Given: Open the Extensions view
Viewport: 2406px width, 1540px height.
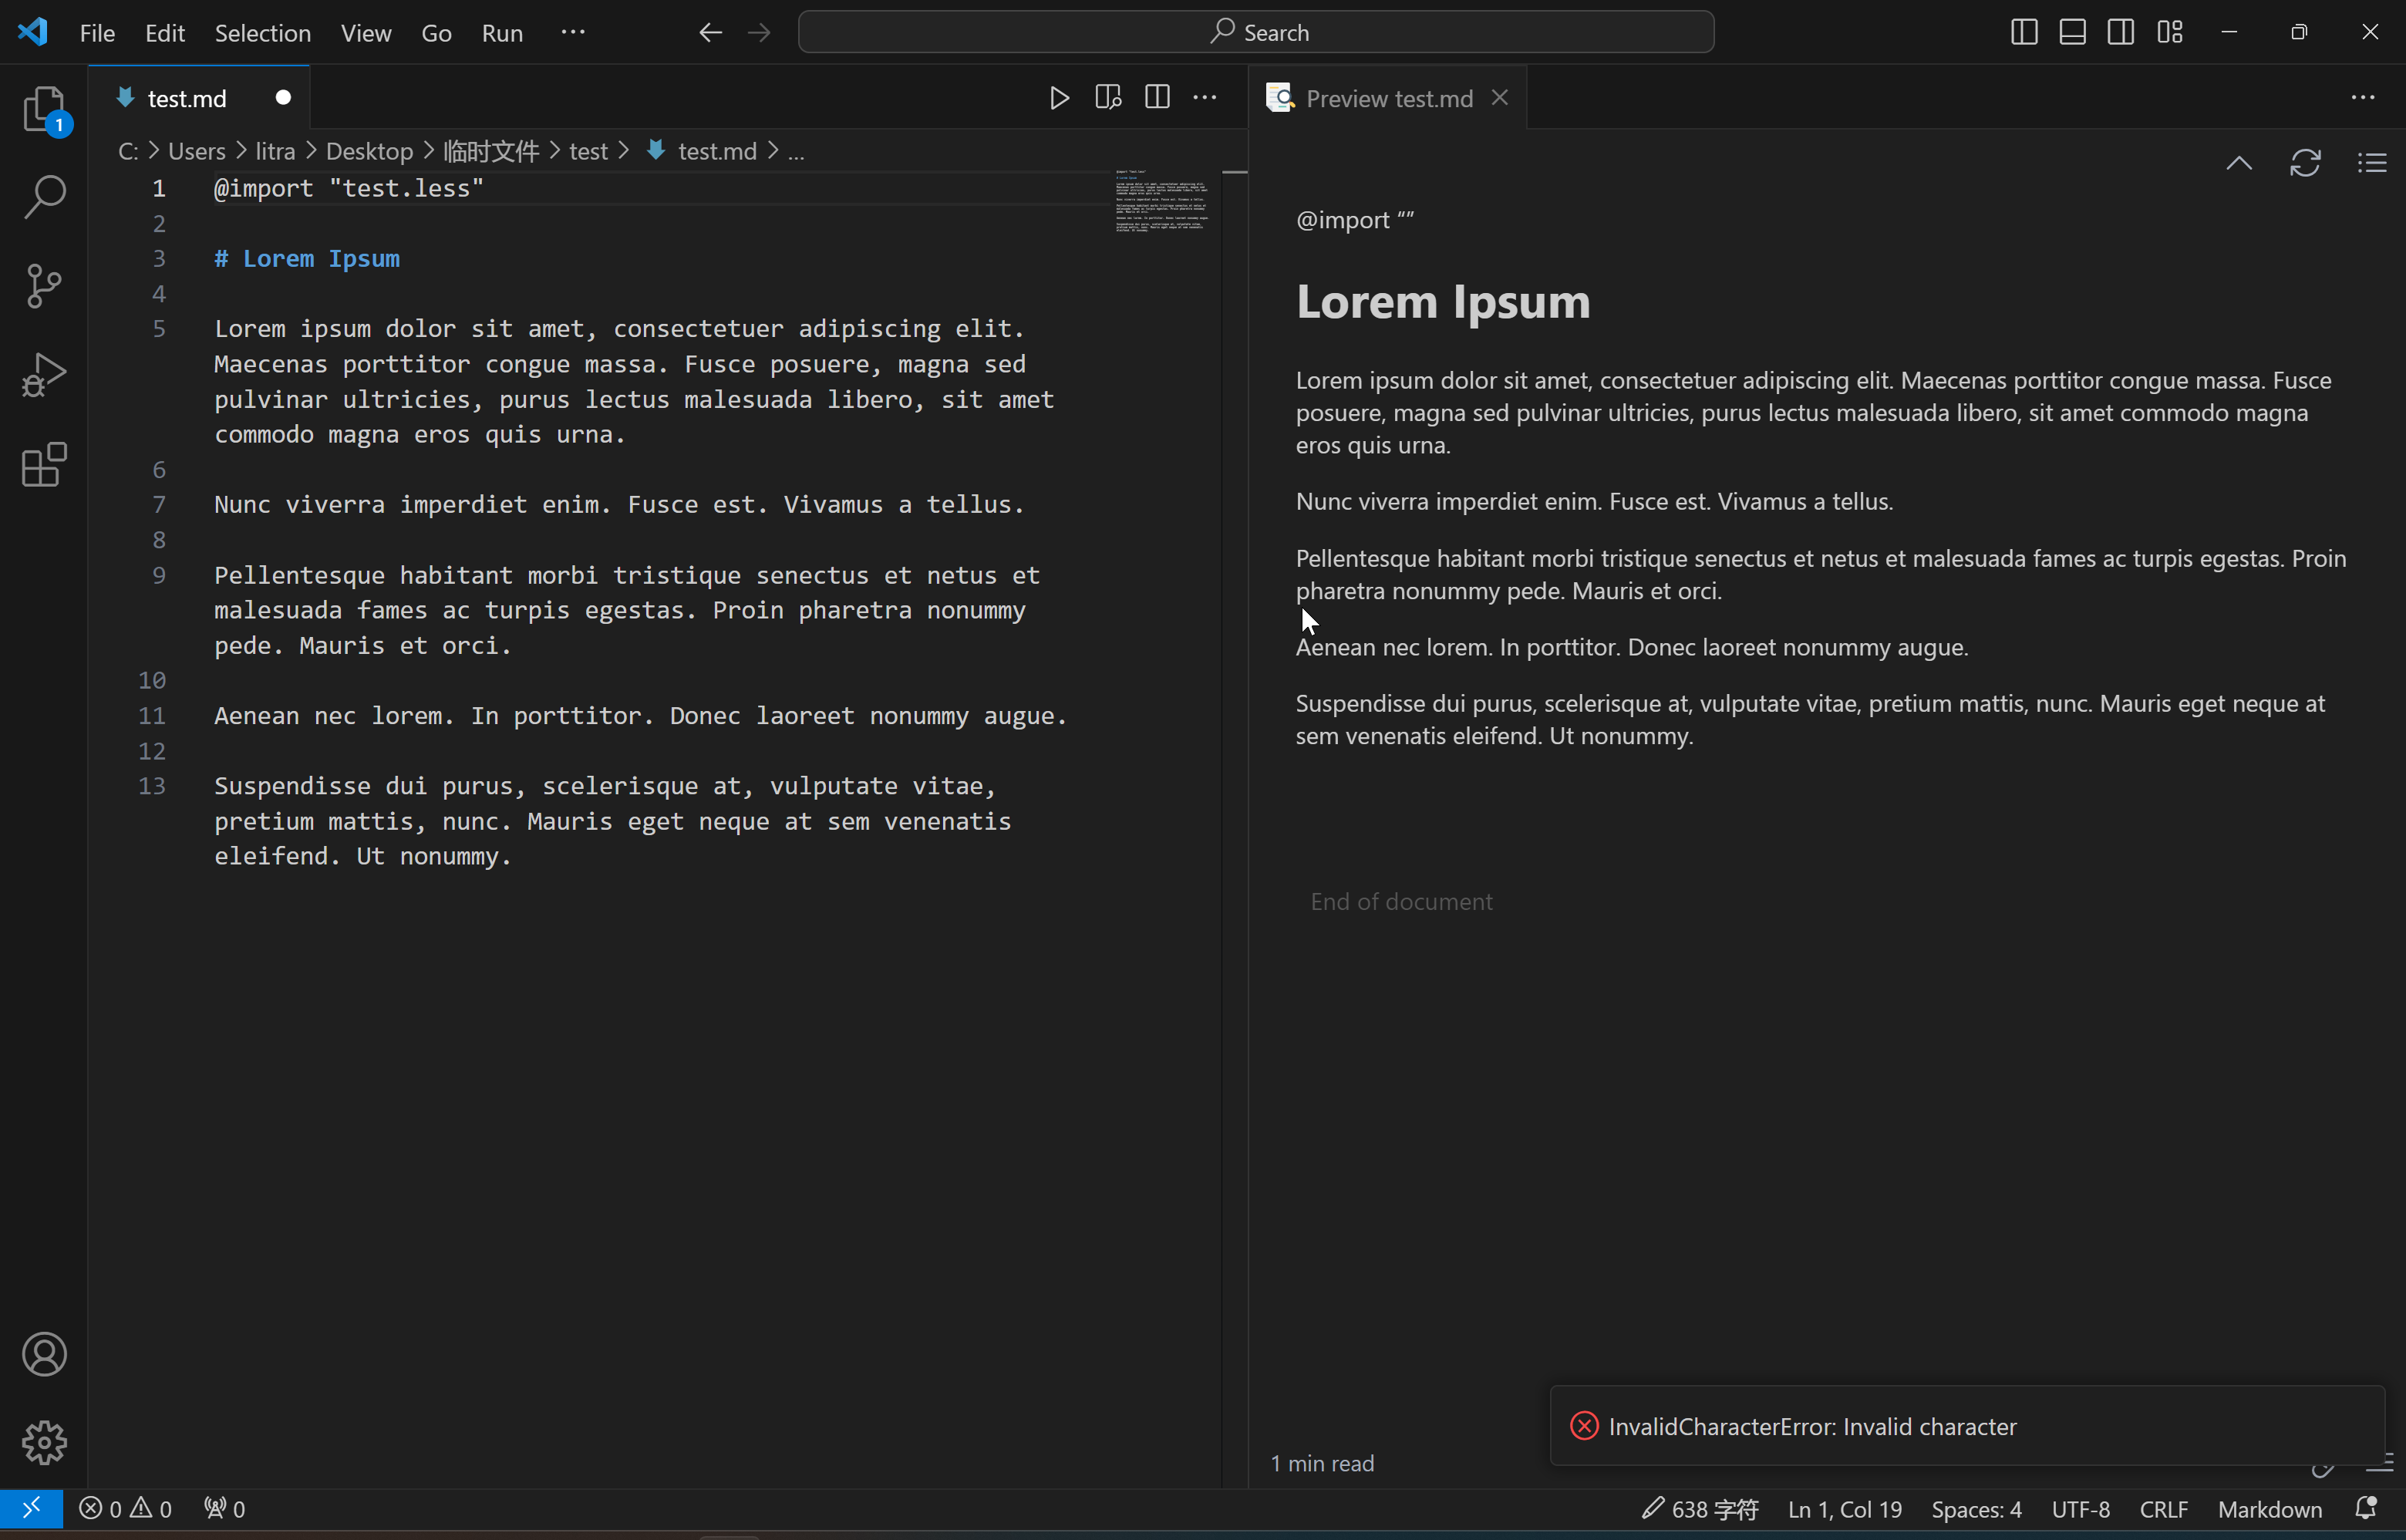Looking at the screenshot, I should tap(44, 464).
